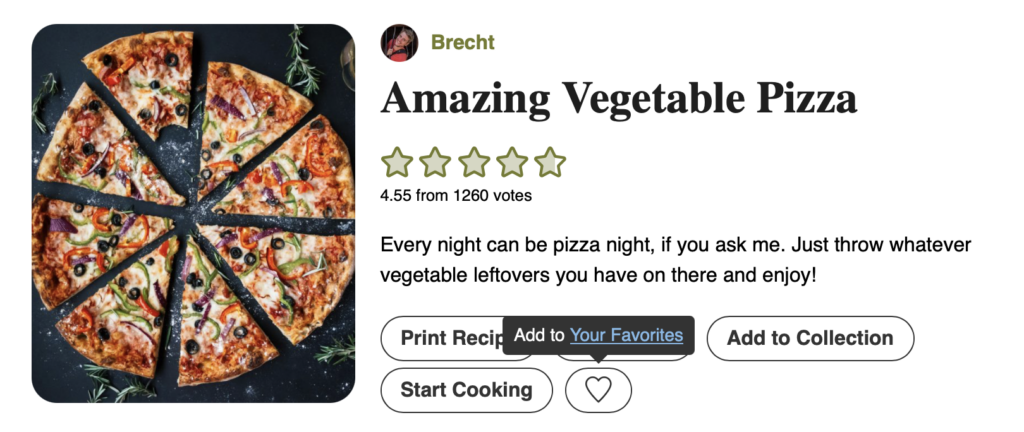This screenshot has width=1024, height=432.
Task: Rate the recipe one star
Action: tap(397, 162)
